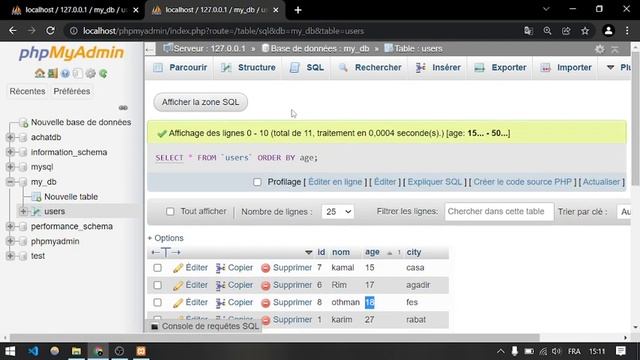Switch to the SQL tab
This screenshot has height=360, width=640.
(307, 68)
